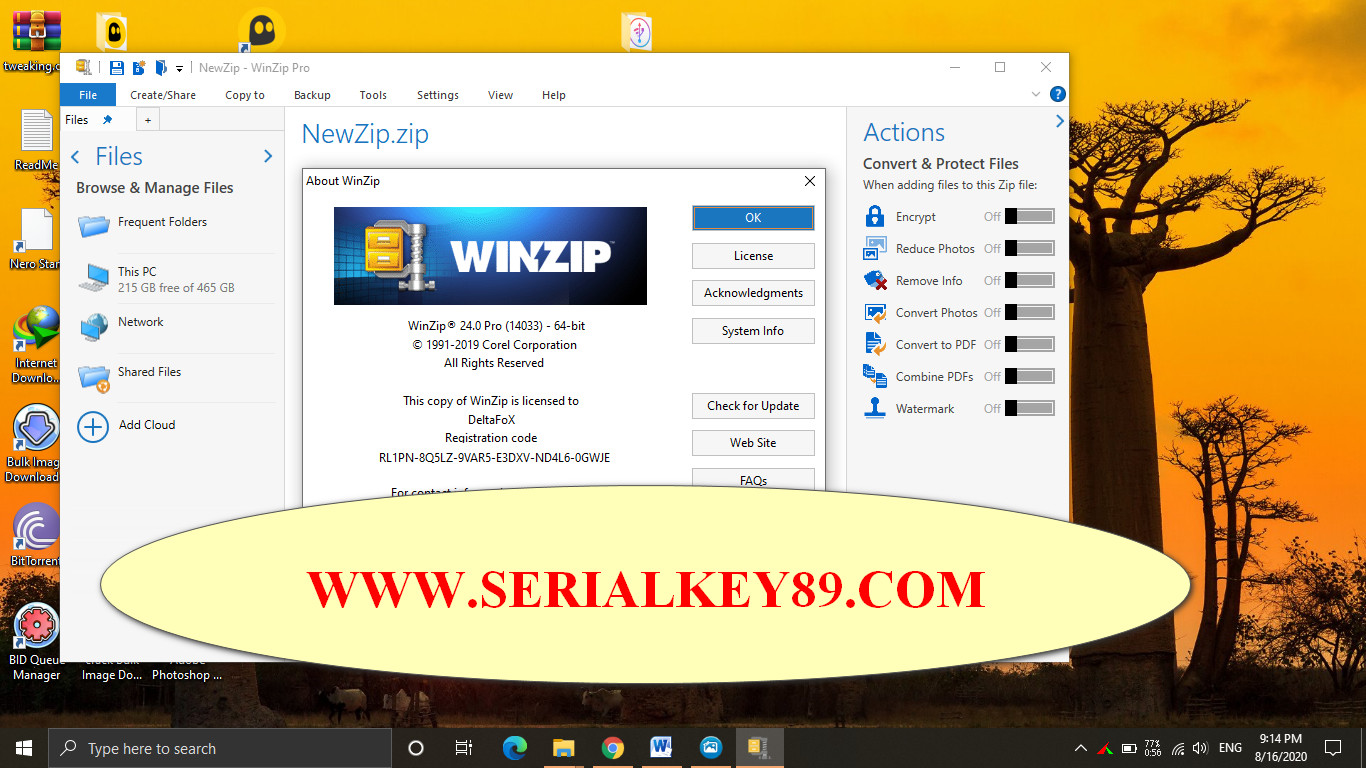The width and height of the screenshot is (1366, 768).
Task: Collapse the Actions pane with arrow
Action: (1059, 122)
